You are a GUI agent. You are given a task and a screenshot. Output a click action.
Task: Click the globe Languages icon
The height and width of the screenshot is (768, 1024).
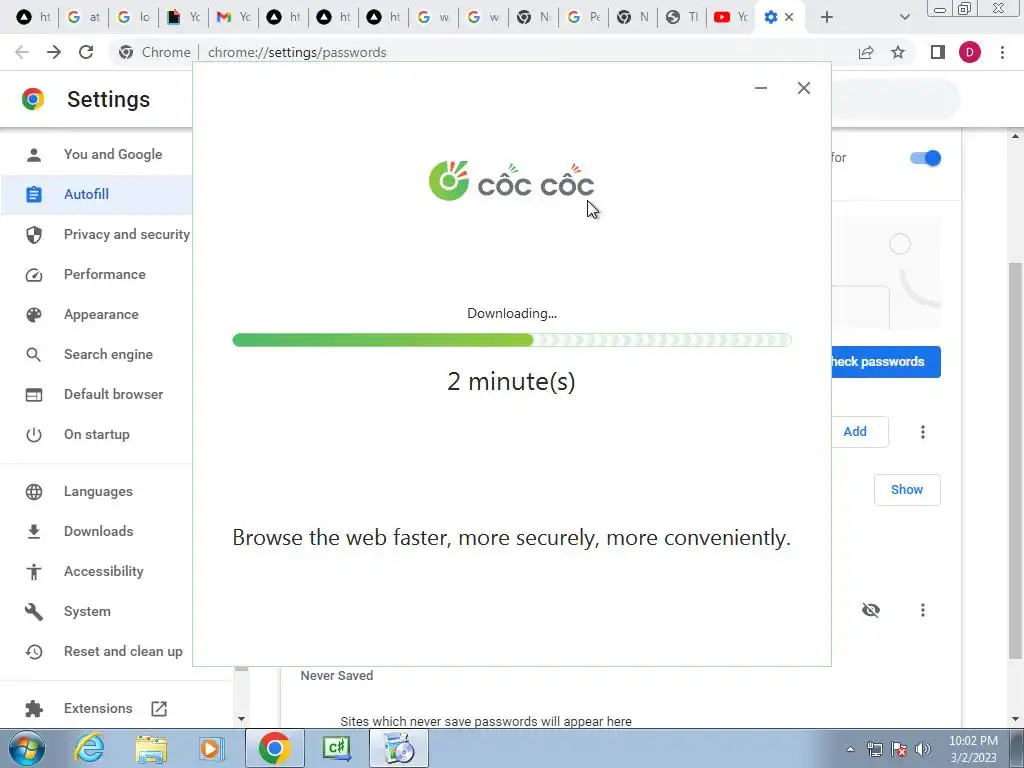tap(33, 492)
